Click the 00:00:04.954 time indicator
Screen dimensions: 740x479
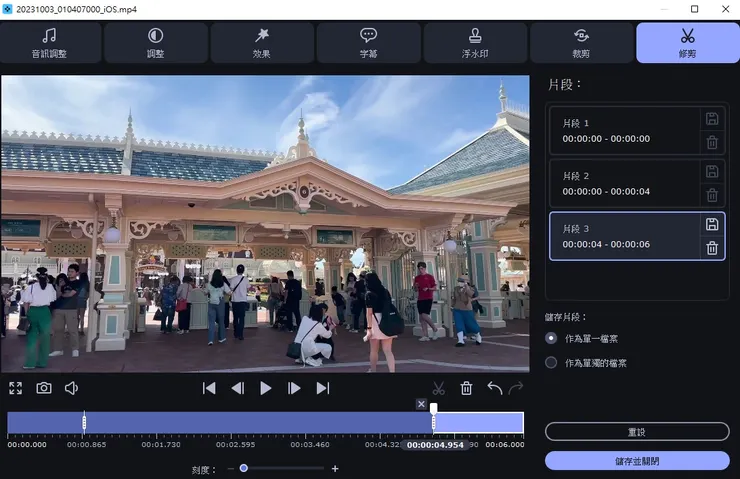click(x=435, y=445)
